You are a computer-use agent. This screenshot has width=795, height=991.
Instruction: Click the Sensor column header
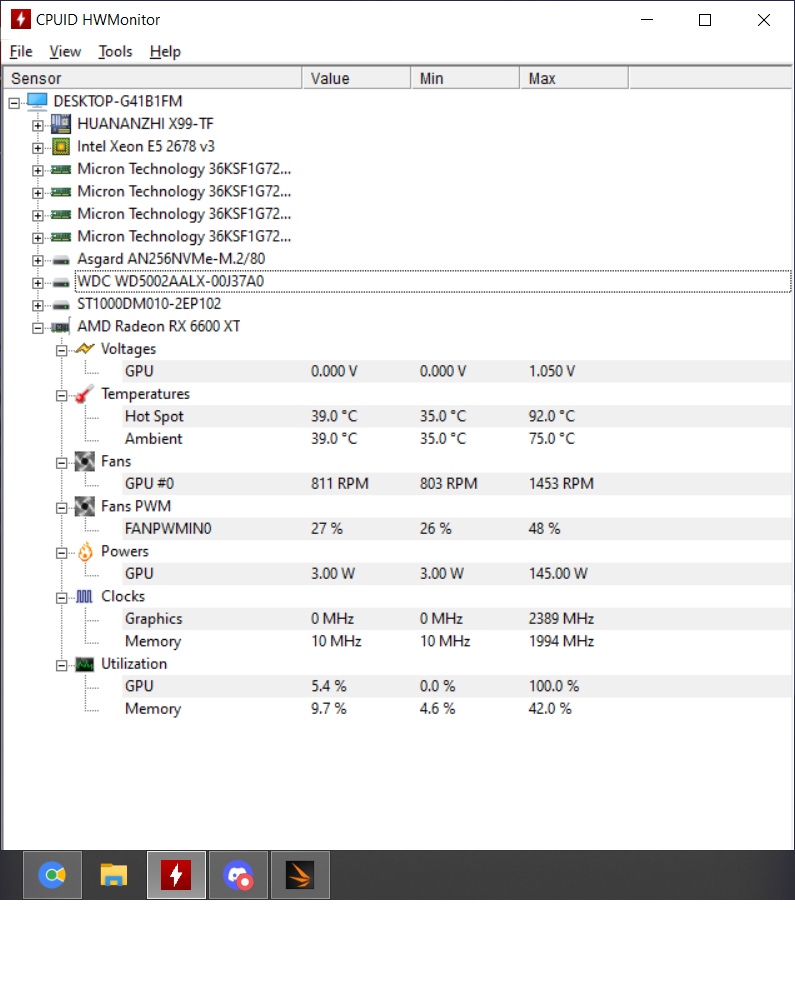[x=153, y=78]
